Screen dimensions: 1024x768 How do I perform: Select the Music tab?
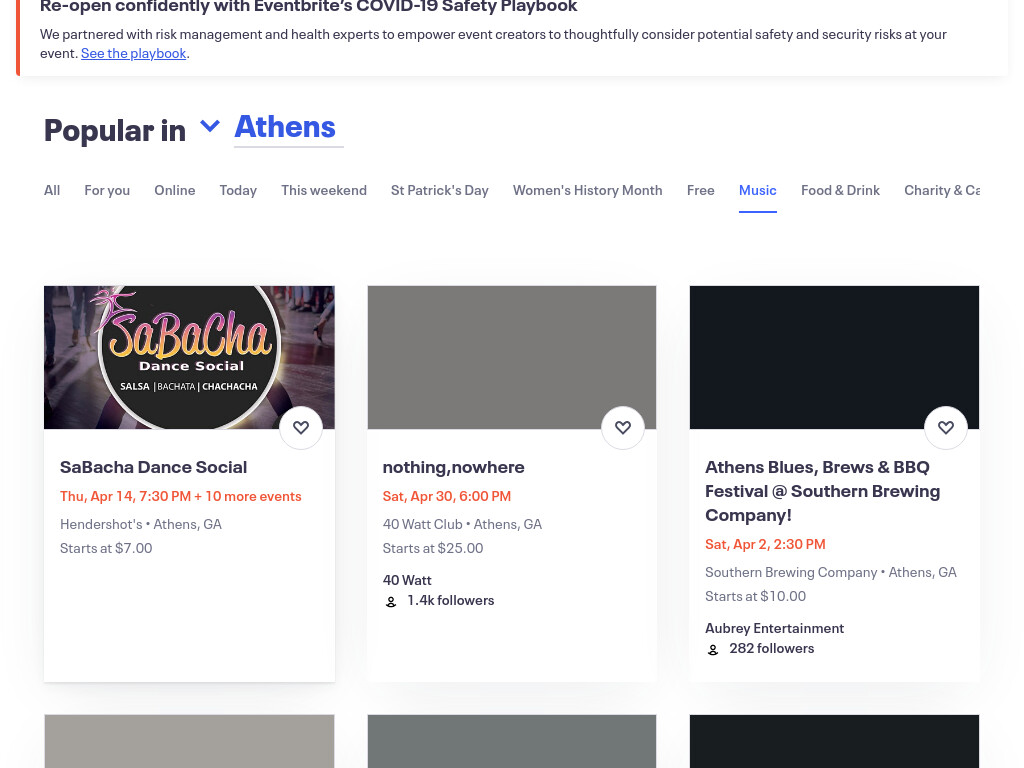[758, 190]
